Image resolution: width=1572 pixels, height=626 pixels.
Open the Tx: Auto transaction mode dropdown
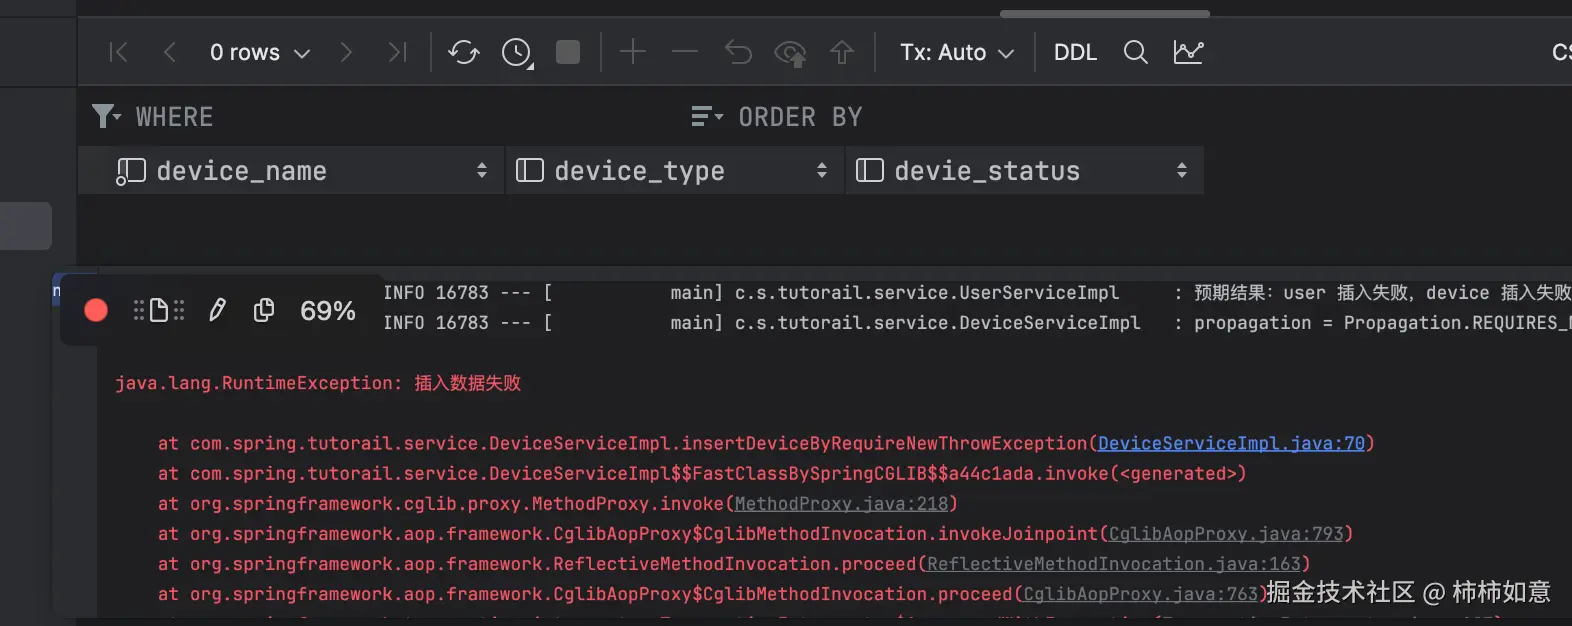coord(957,52)
